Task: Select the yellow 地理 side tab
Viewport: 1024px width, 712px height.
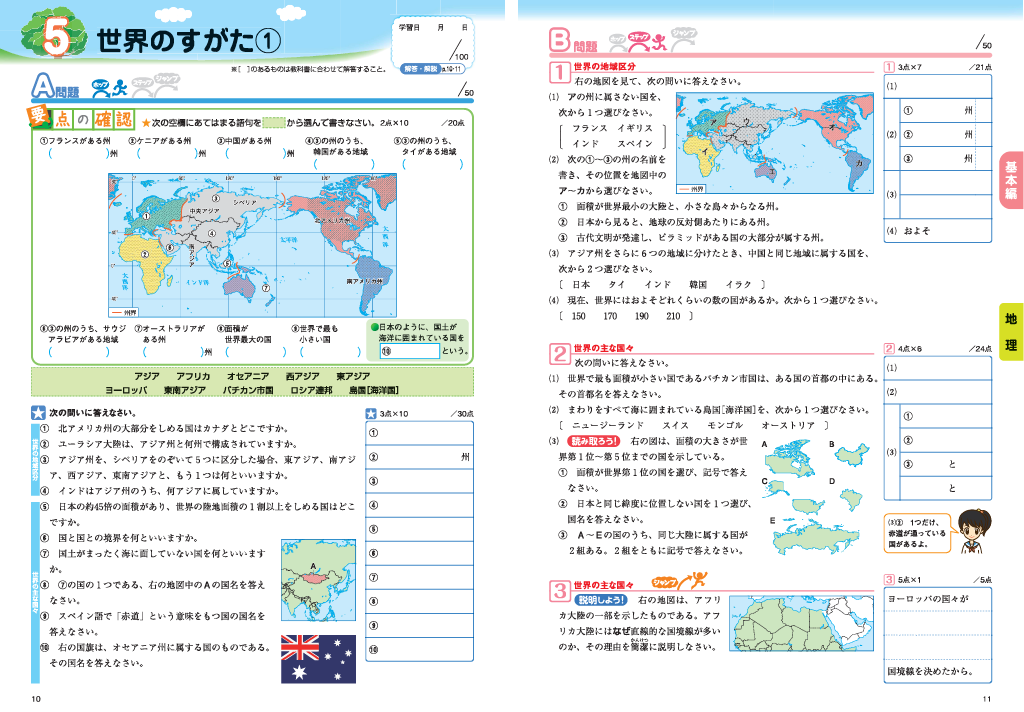Action: pyautogui.click(x=1011, y=331)
